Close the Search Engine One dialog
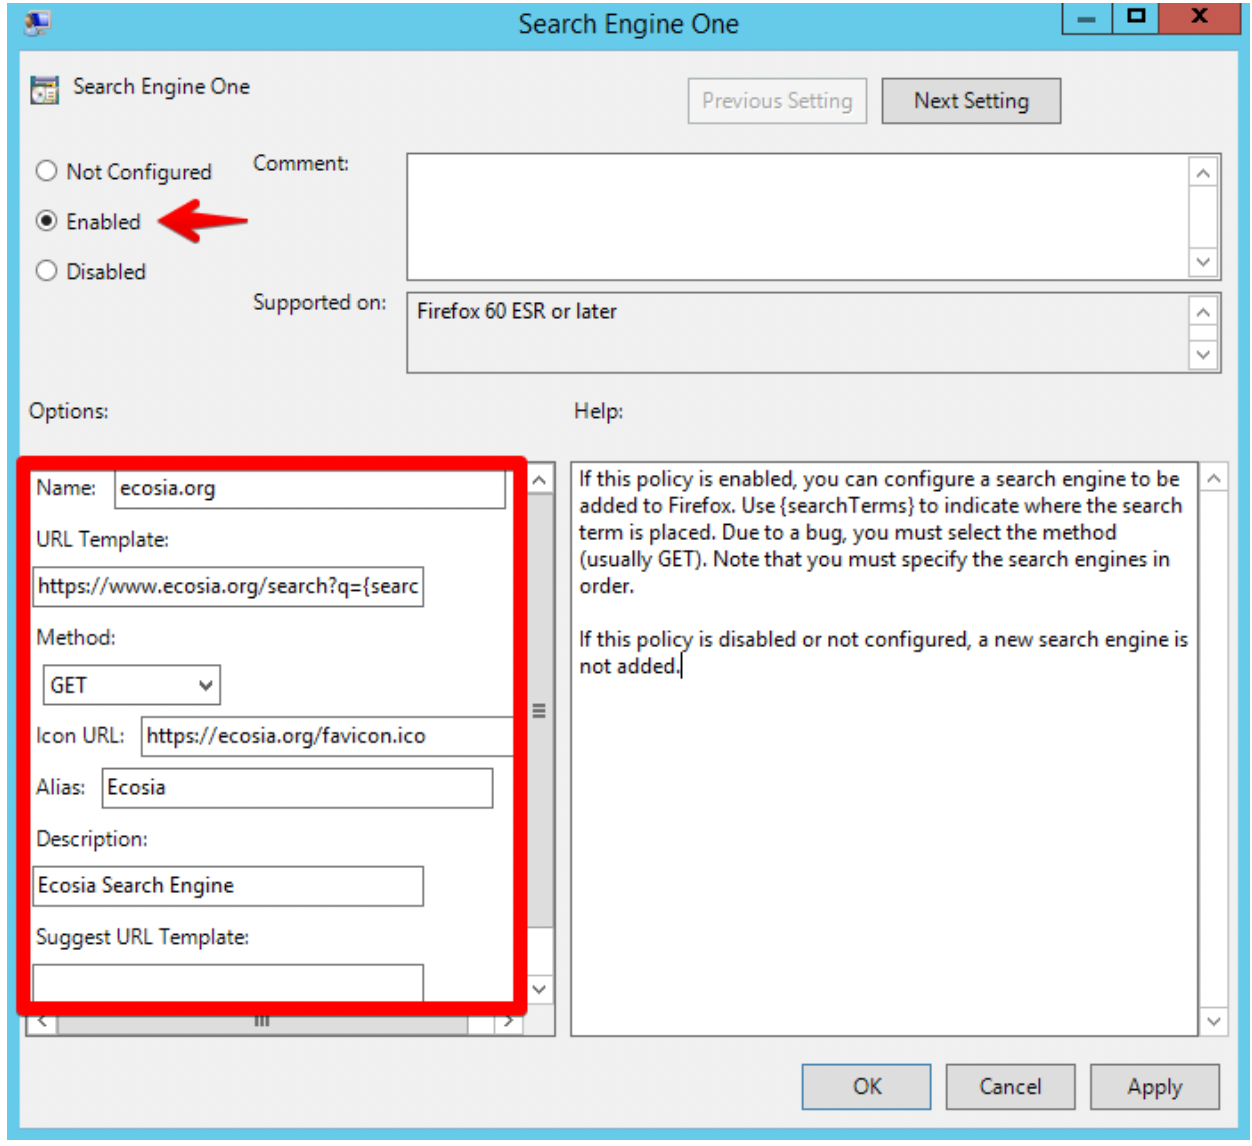 1200,18
